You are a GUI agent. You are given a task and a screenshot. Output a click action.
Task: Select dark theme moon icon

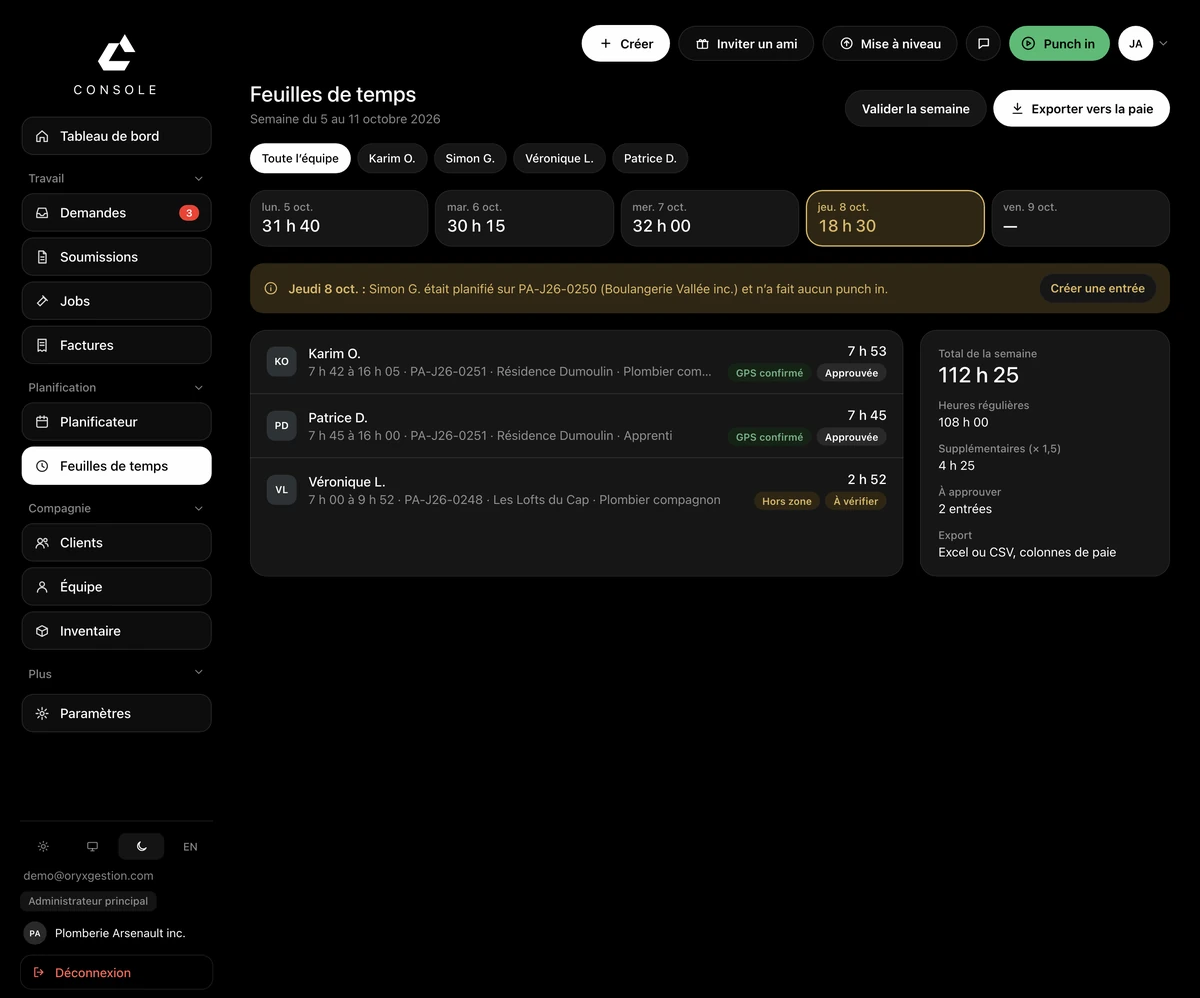pos(141,847)
